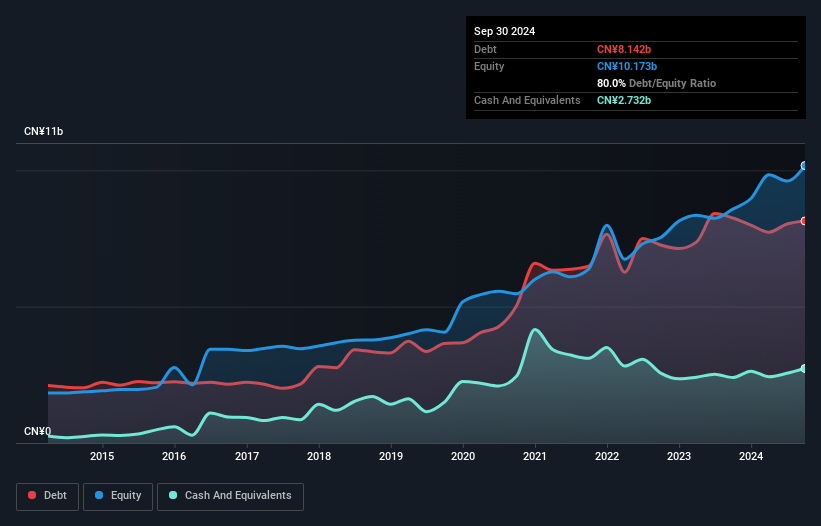Toggle Cash And Equivalents legend button
Screen dimensions: 821x526
(x=230, y=496)
